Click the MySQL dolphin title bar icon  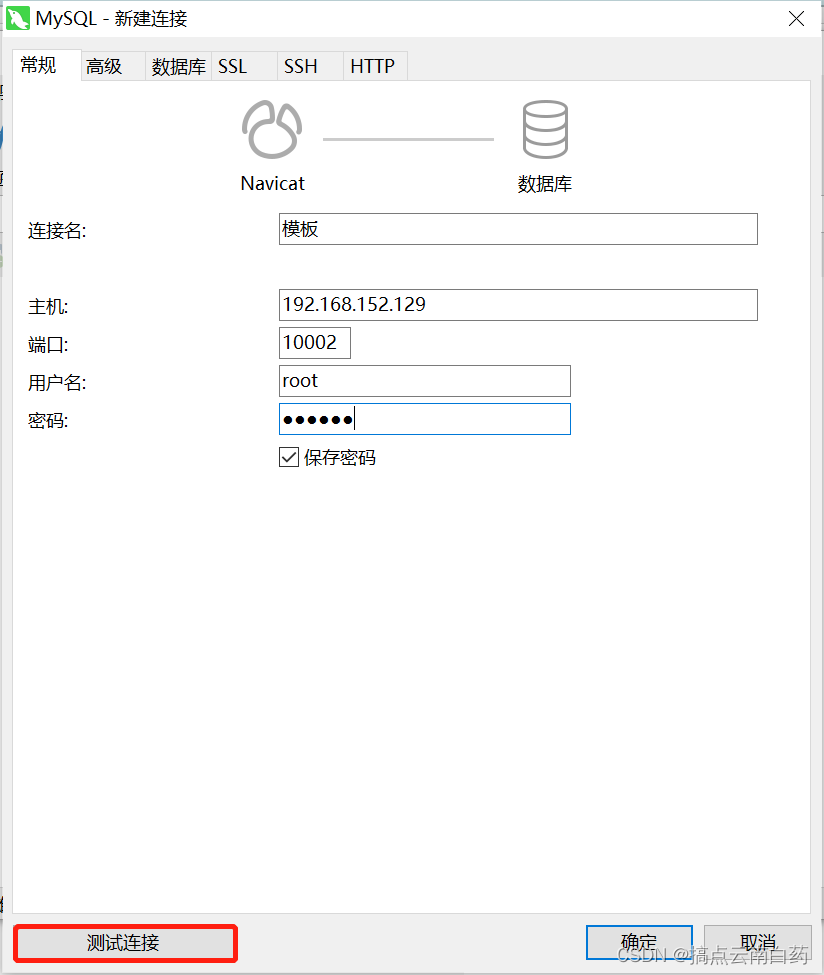pos(18,19)
